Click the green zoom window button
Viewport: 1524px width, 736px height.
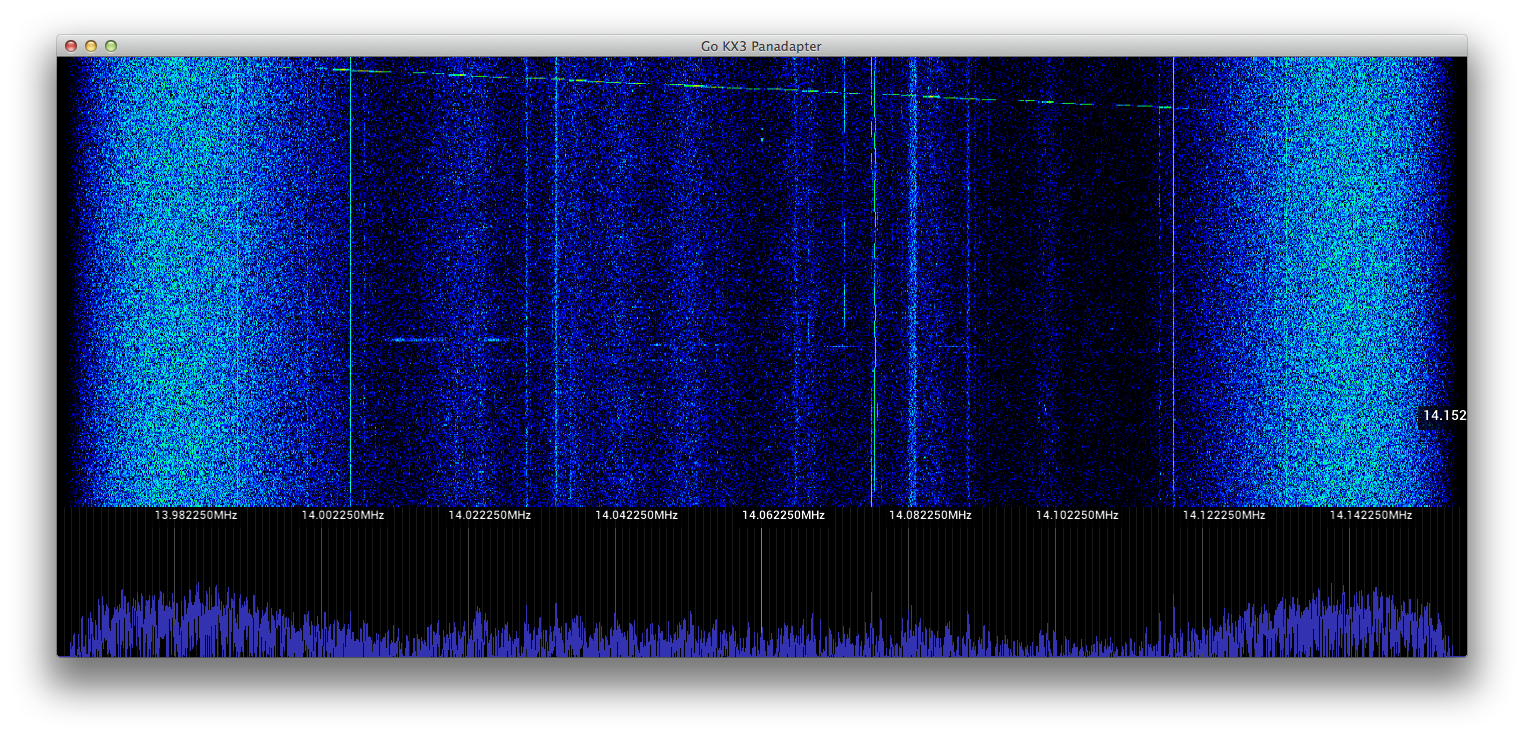(111, 46)
